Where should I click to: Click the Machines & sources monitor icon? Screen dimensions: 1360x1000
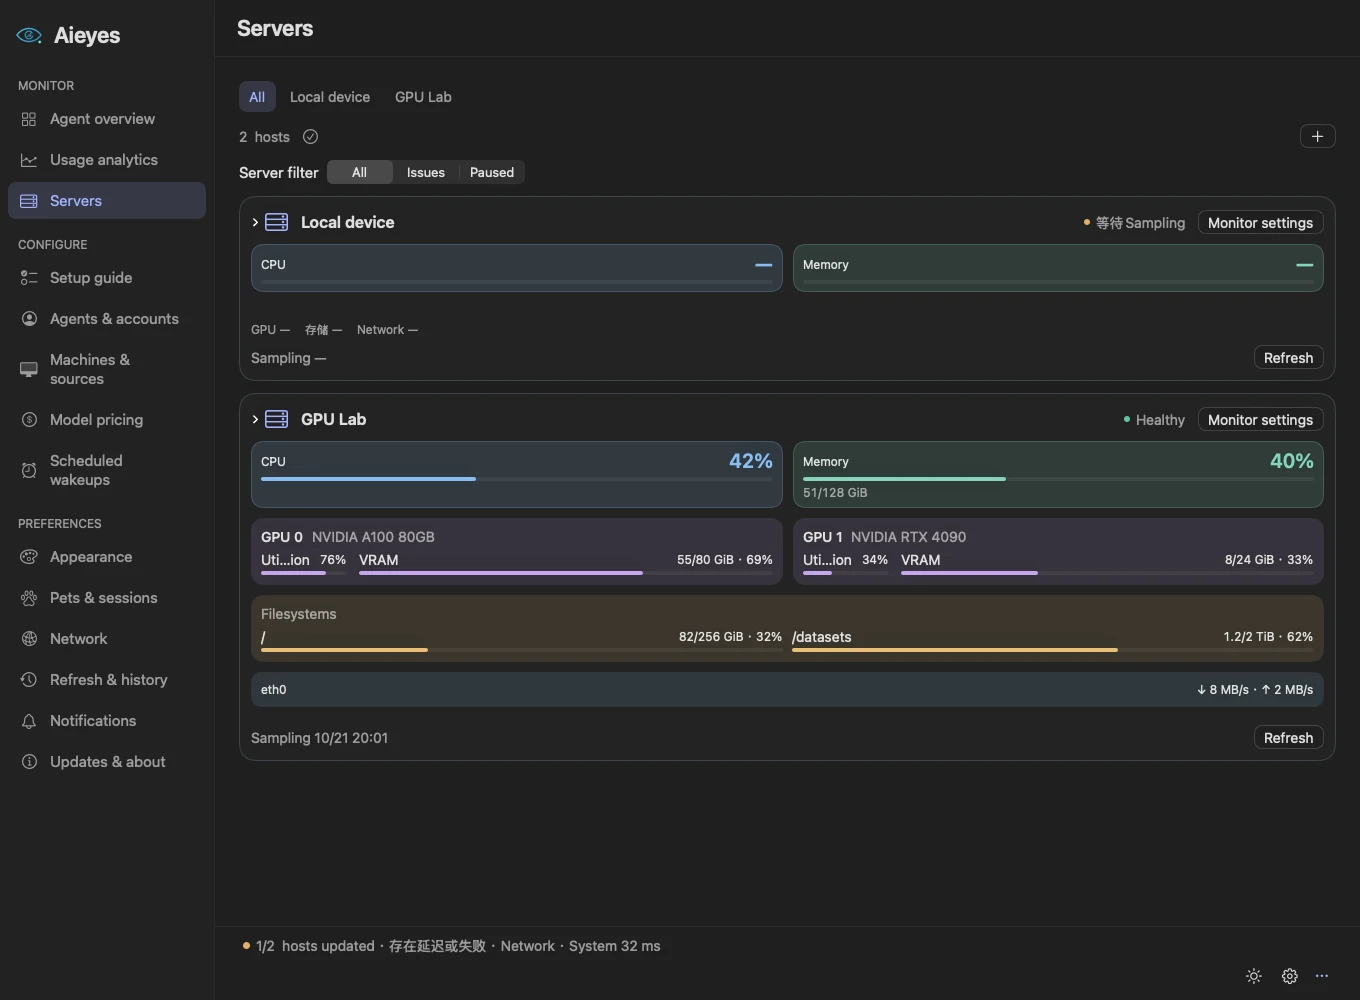coord(29,370)
